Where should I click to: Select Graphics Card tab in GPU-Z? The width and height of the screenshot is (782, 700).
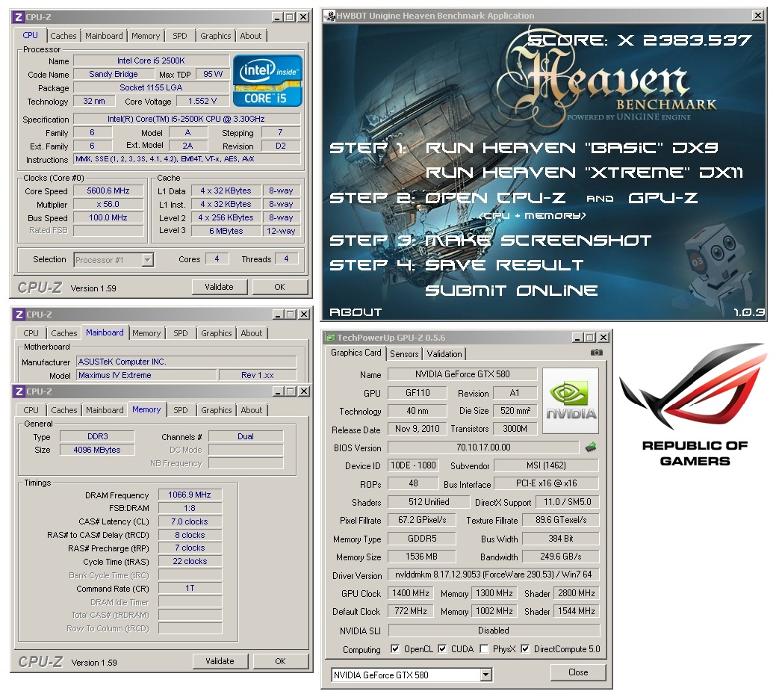pyautogui.click(x=356, y=352)
